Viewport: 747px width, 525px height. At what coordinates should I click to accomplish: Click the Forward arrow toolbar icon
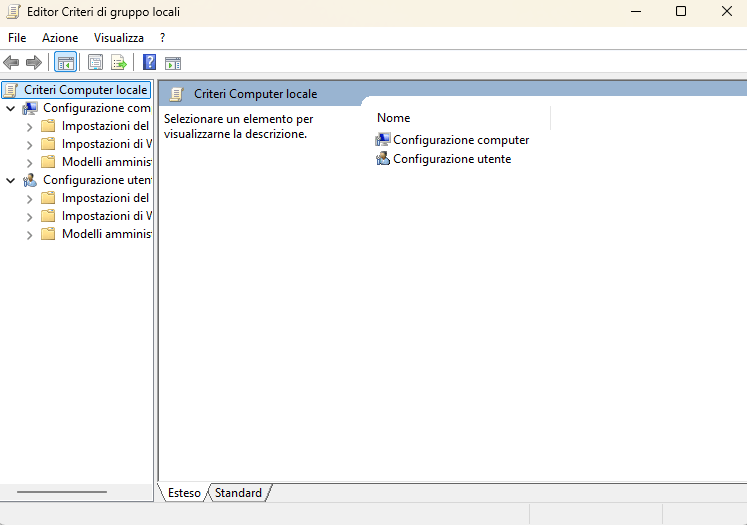click(x=34, y=62)
